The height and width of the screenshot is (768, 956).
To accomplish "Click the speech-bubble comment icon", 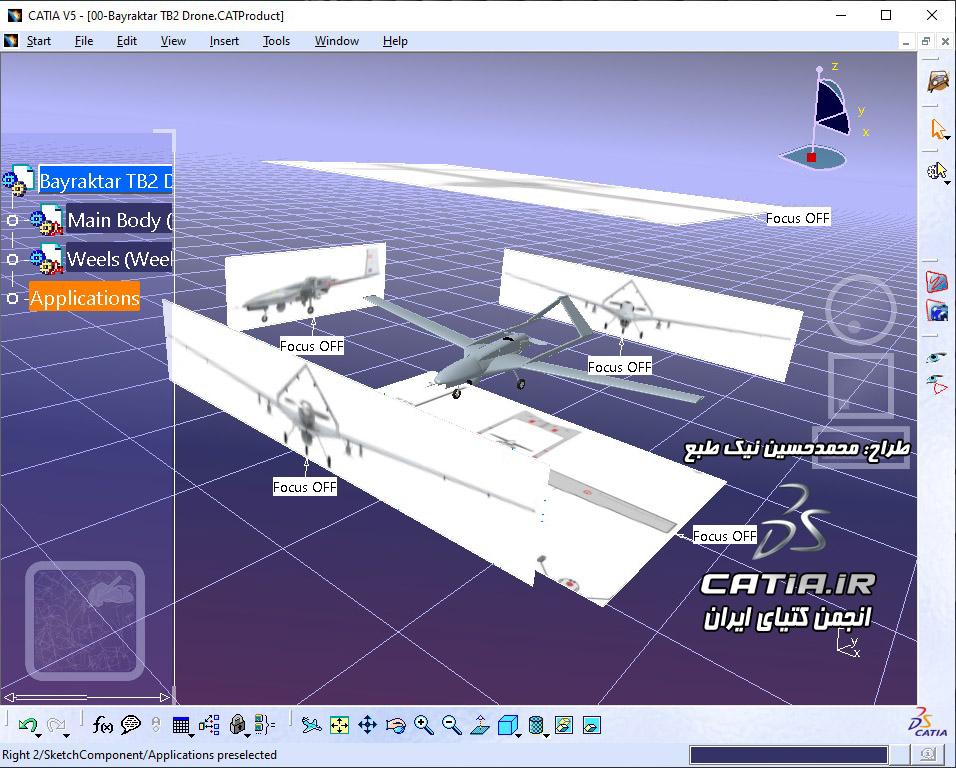I will pyautogui.click(x=130, y=725).
